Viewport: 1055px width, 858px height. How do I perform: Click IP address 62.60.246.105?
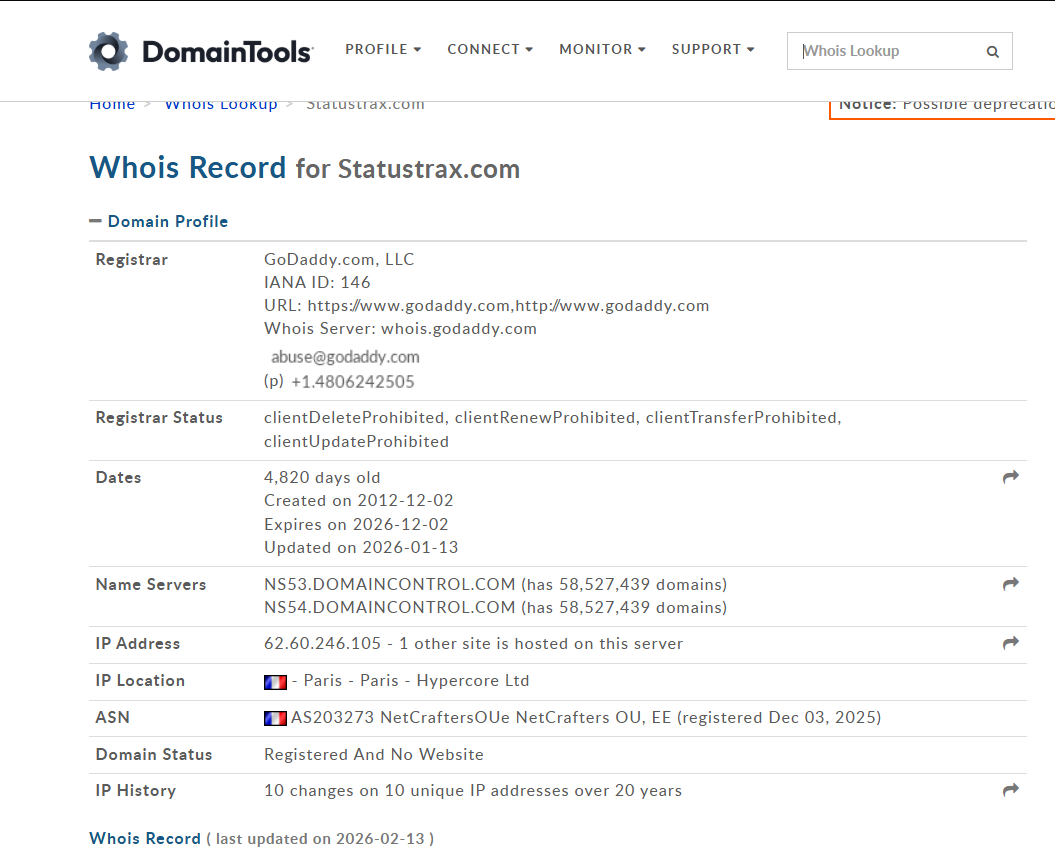[322, 643]
